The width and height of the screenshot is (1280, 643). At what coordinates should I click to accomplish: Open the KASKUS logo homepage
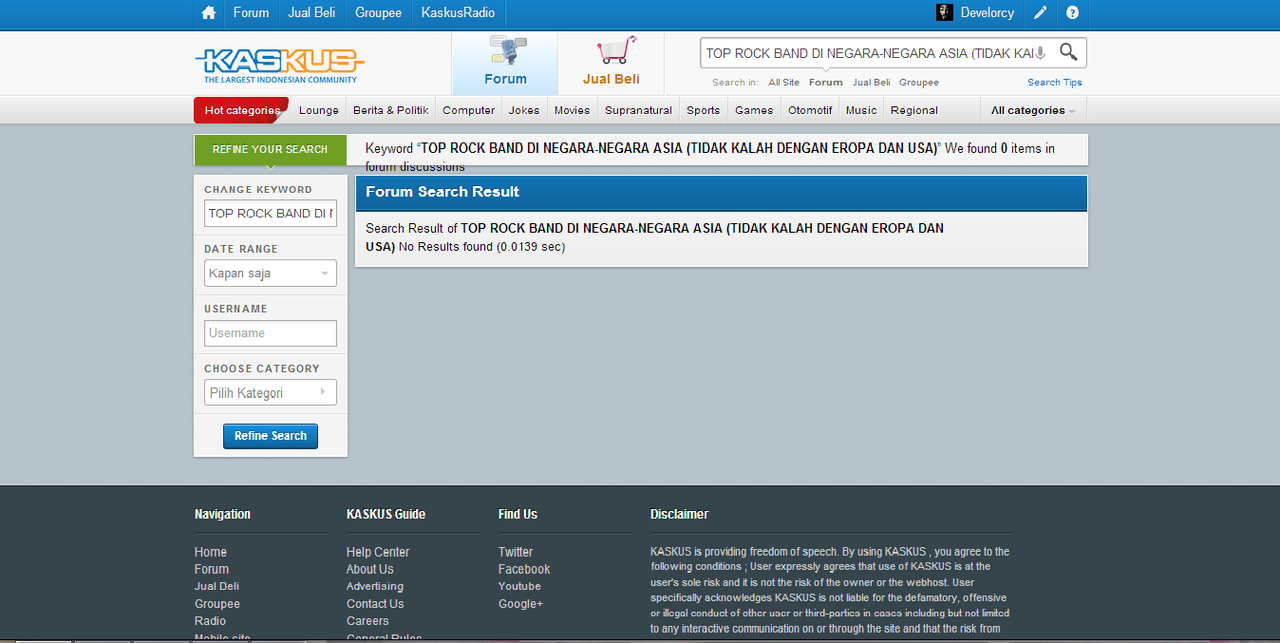[x=279, y=65]
